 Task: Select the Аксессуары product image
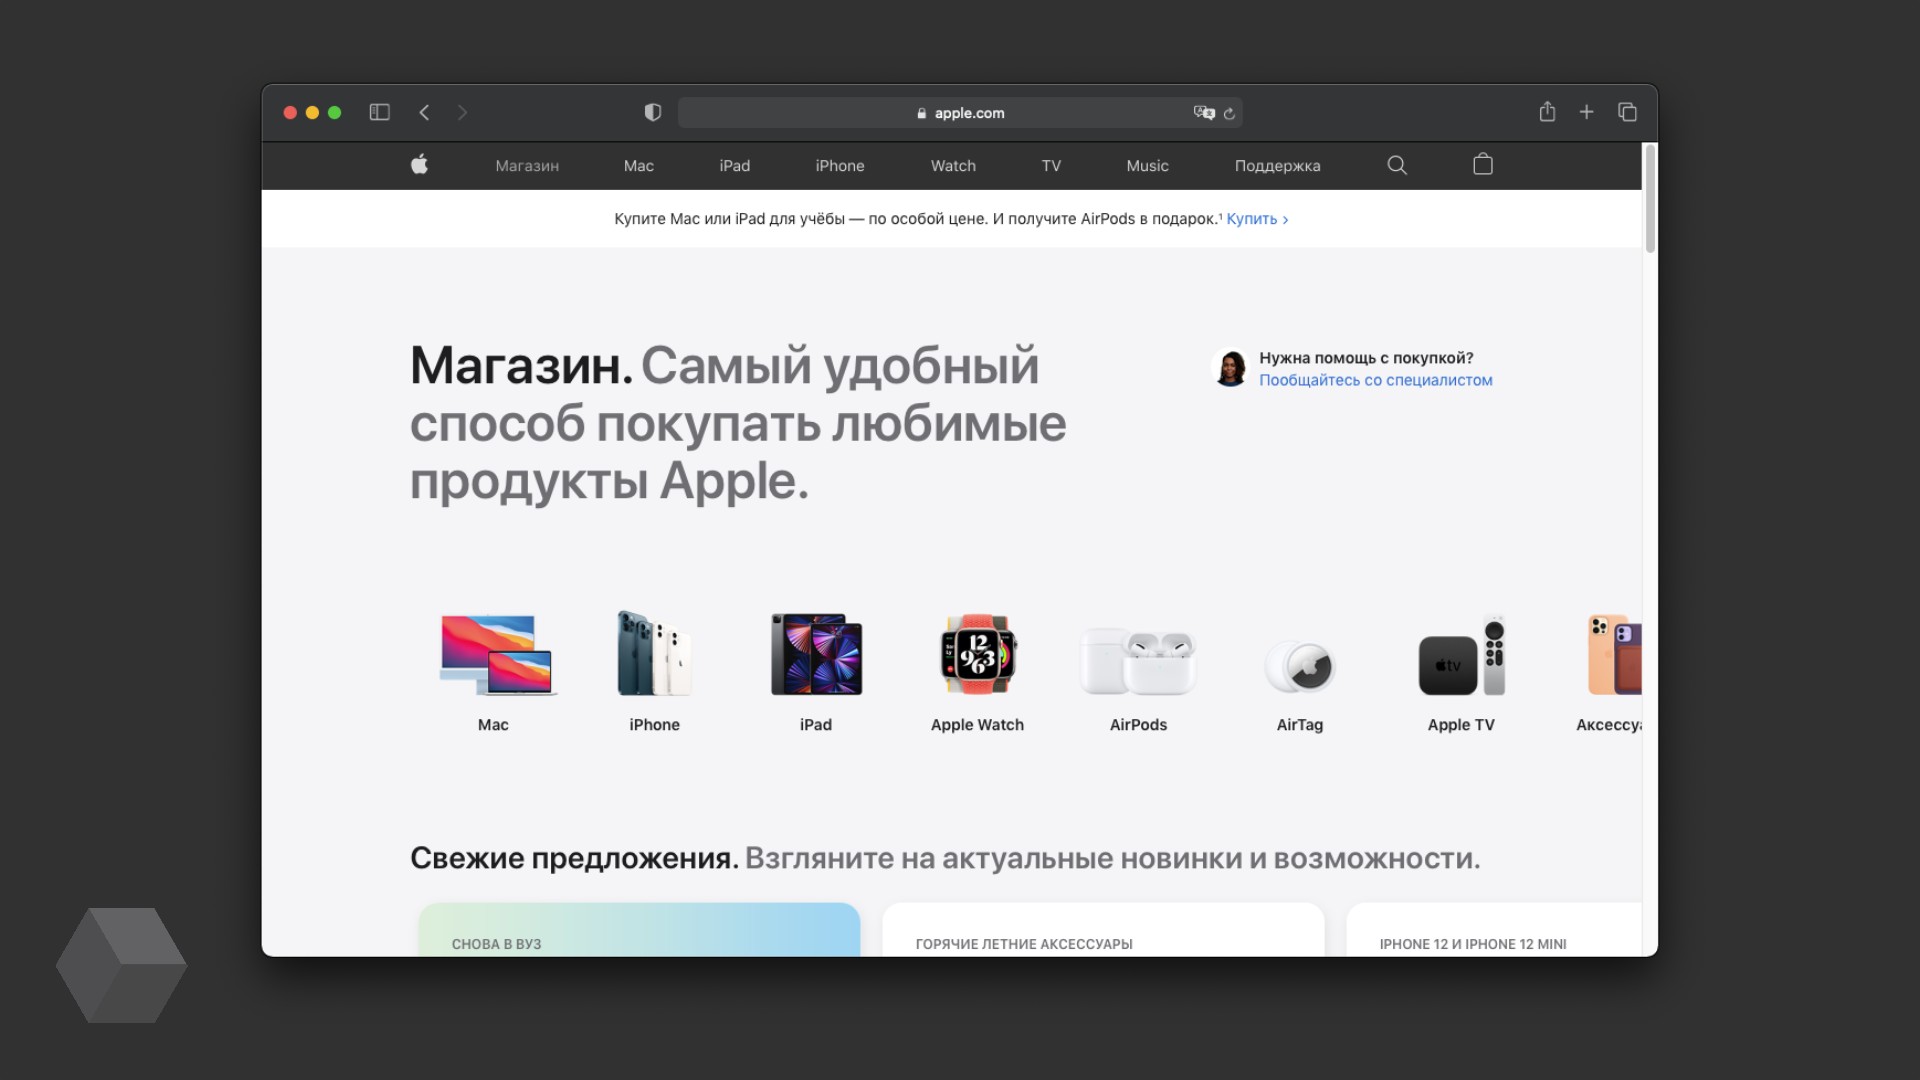1614,655
